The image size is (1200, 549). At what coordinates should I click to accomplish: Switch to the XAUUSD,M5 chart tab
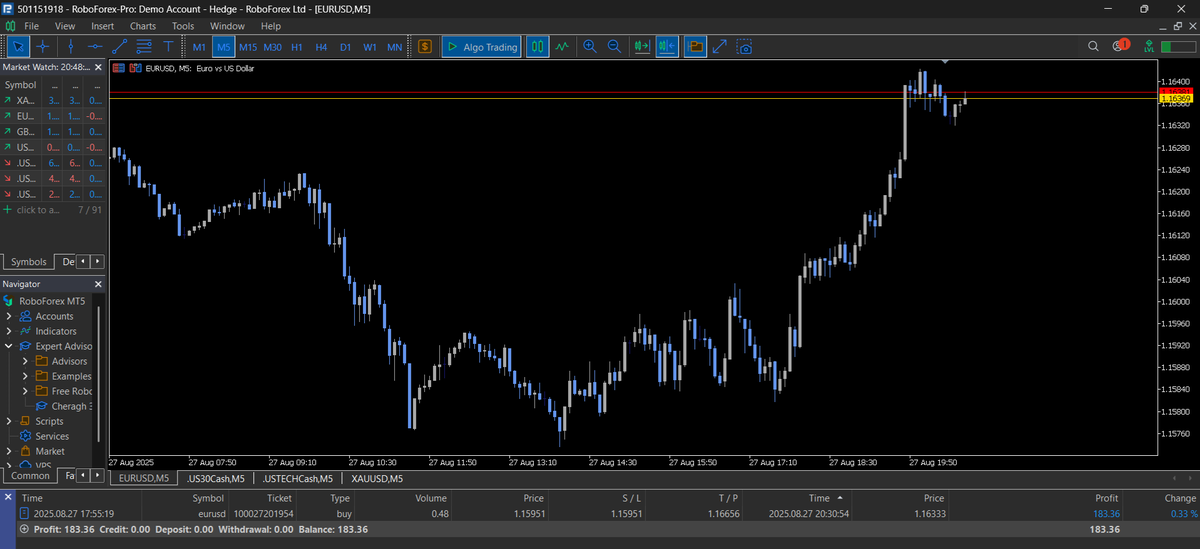point(375,478)
